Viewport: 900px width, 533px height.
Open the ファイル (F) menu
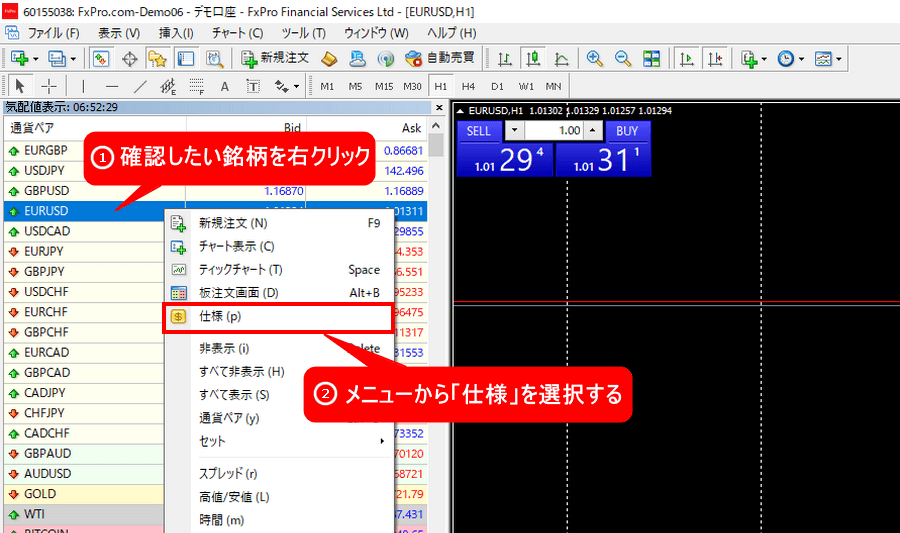click(53, 33)
